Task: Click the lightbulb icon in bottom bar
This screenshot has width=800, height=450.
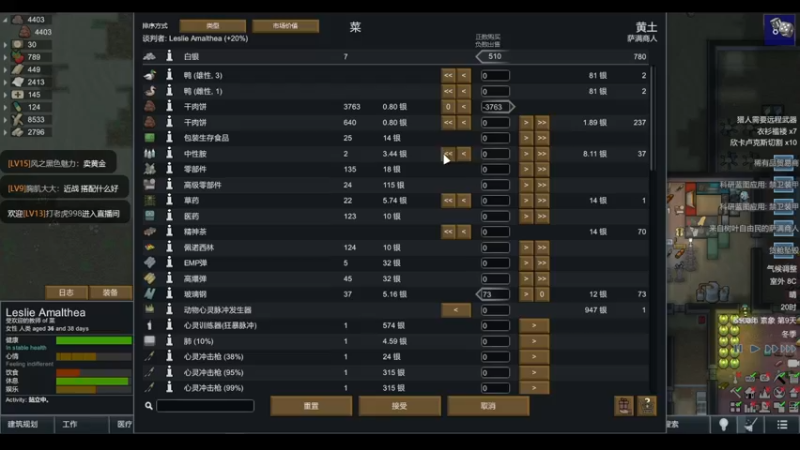Action: pos(723,424)
